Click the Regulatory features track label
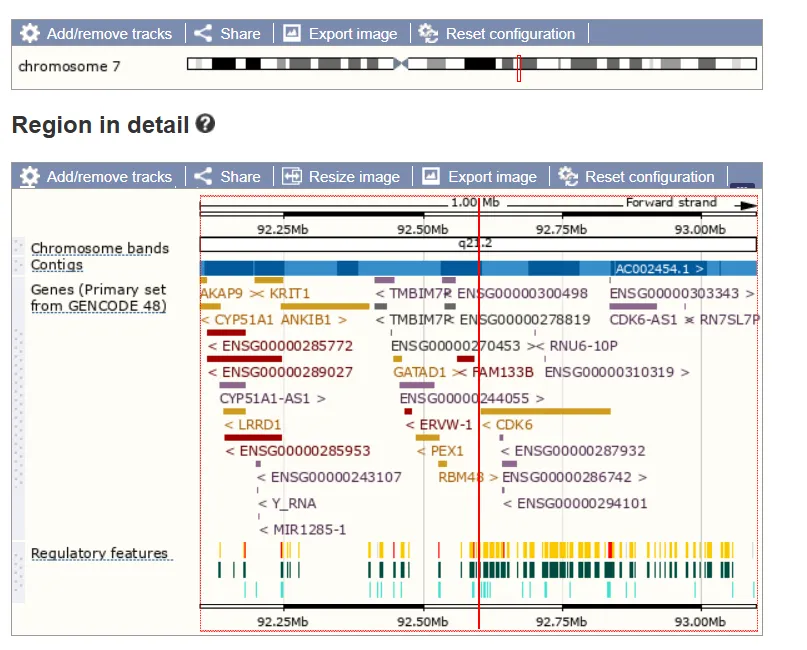The width and height of the screenshot is (807, 650). [99, 553]
